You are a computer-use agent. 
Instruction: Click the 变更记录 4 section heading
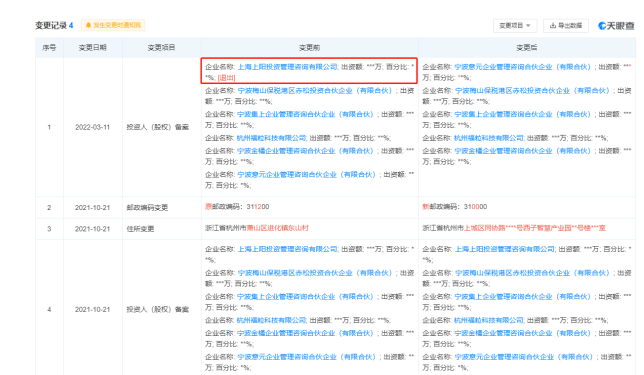point(54,25)
